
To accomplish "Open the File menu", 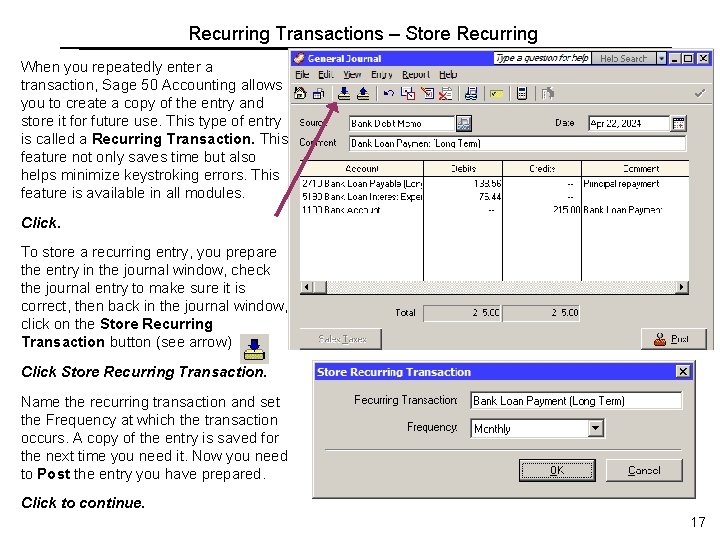I will [302, 74].
